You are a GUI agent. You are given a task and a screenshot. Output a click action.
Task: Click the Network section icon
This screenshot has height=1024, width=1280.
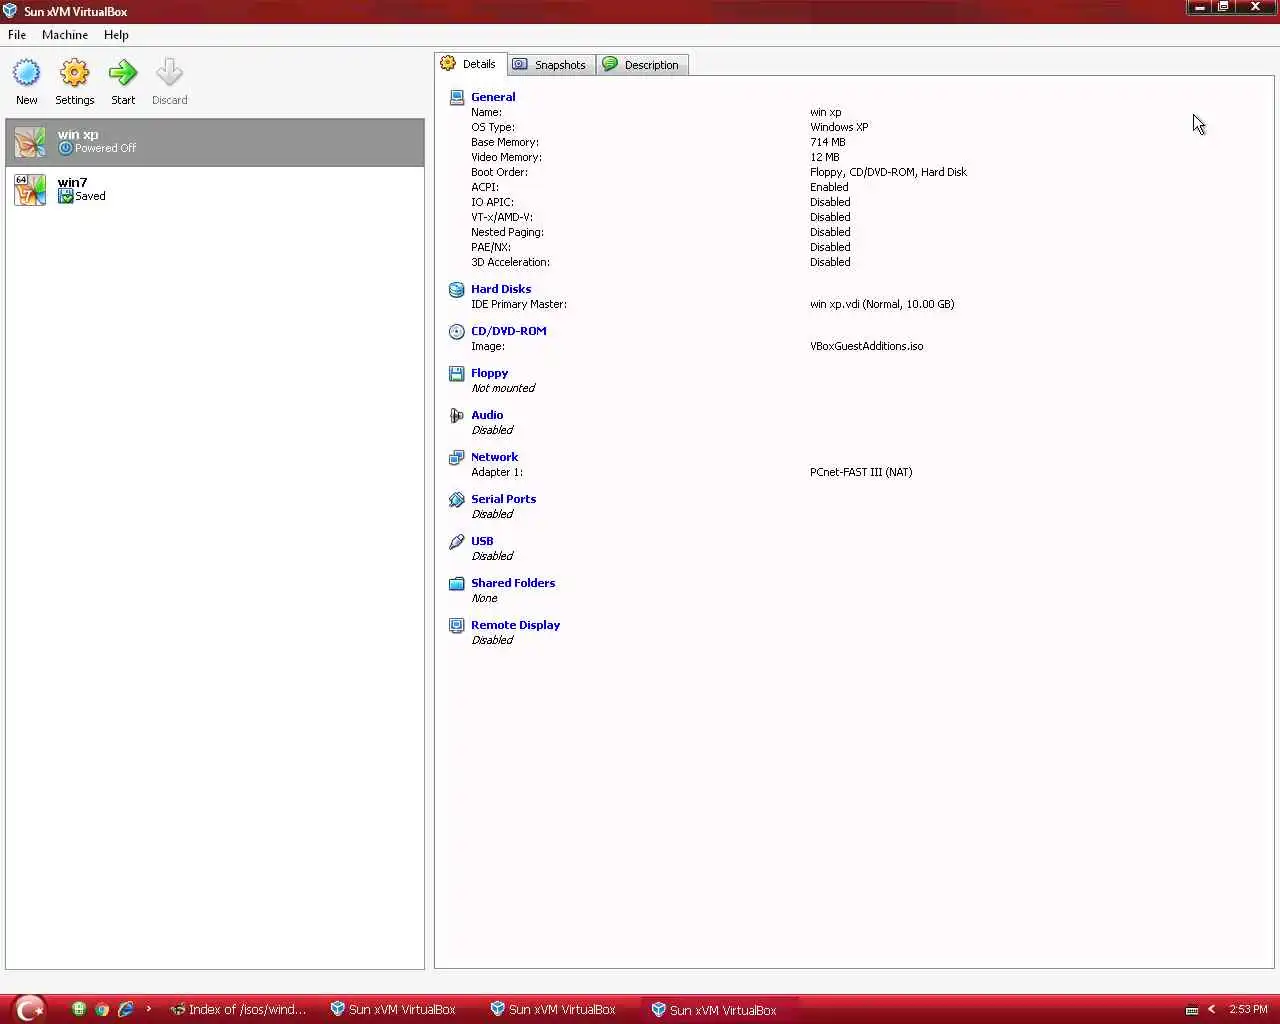pos(457,457)
